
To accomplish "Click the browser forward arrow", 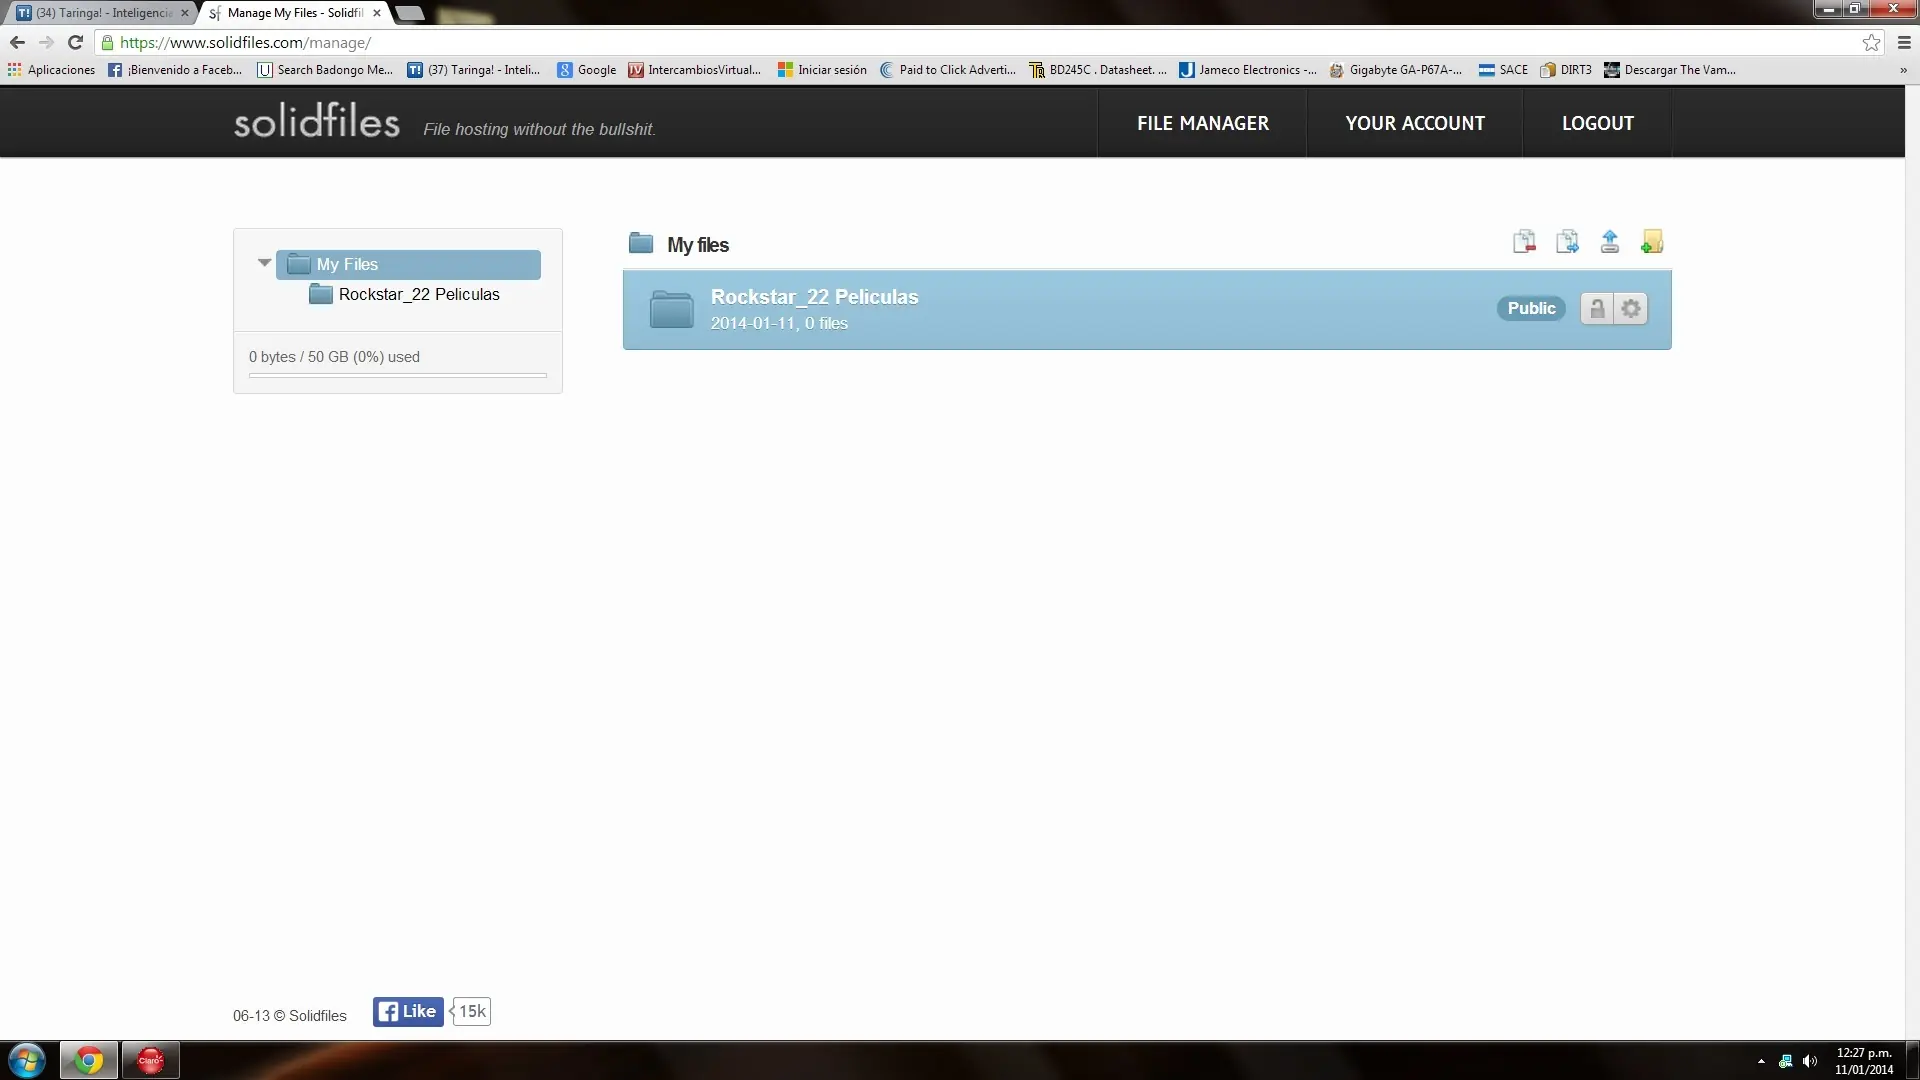I will coord(46,42).
